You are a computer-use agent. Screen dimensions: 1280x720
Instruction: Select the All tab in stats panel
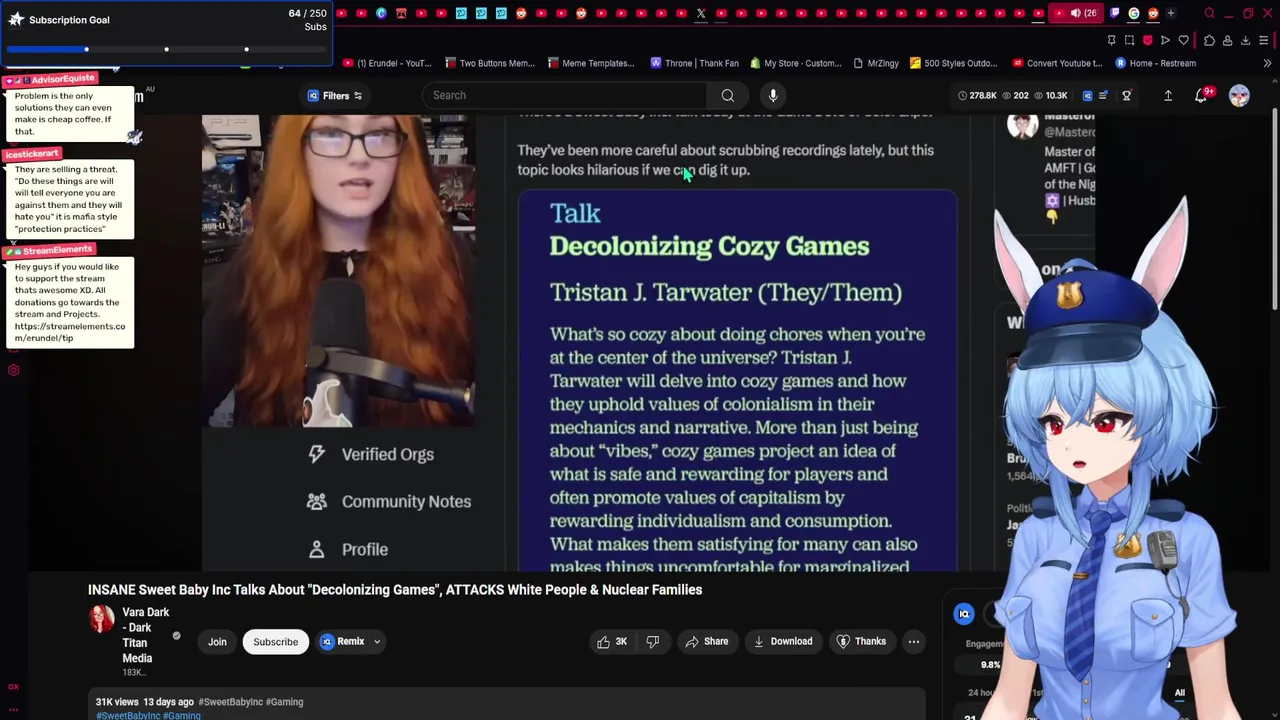pyautogui.click(x=1179, y=693)
